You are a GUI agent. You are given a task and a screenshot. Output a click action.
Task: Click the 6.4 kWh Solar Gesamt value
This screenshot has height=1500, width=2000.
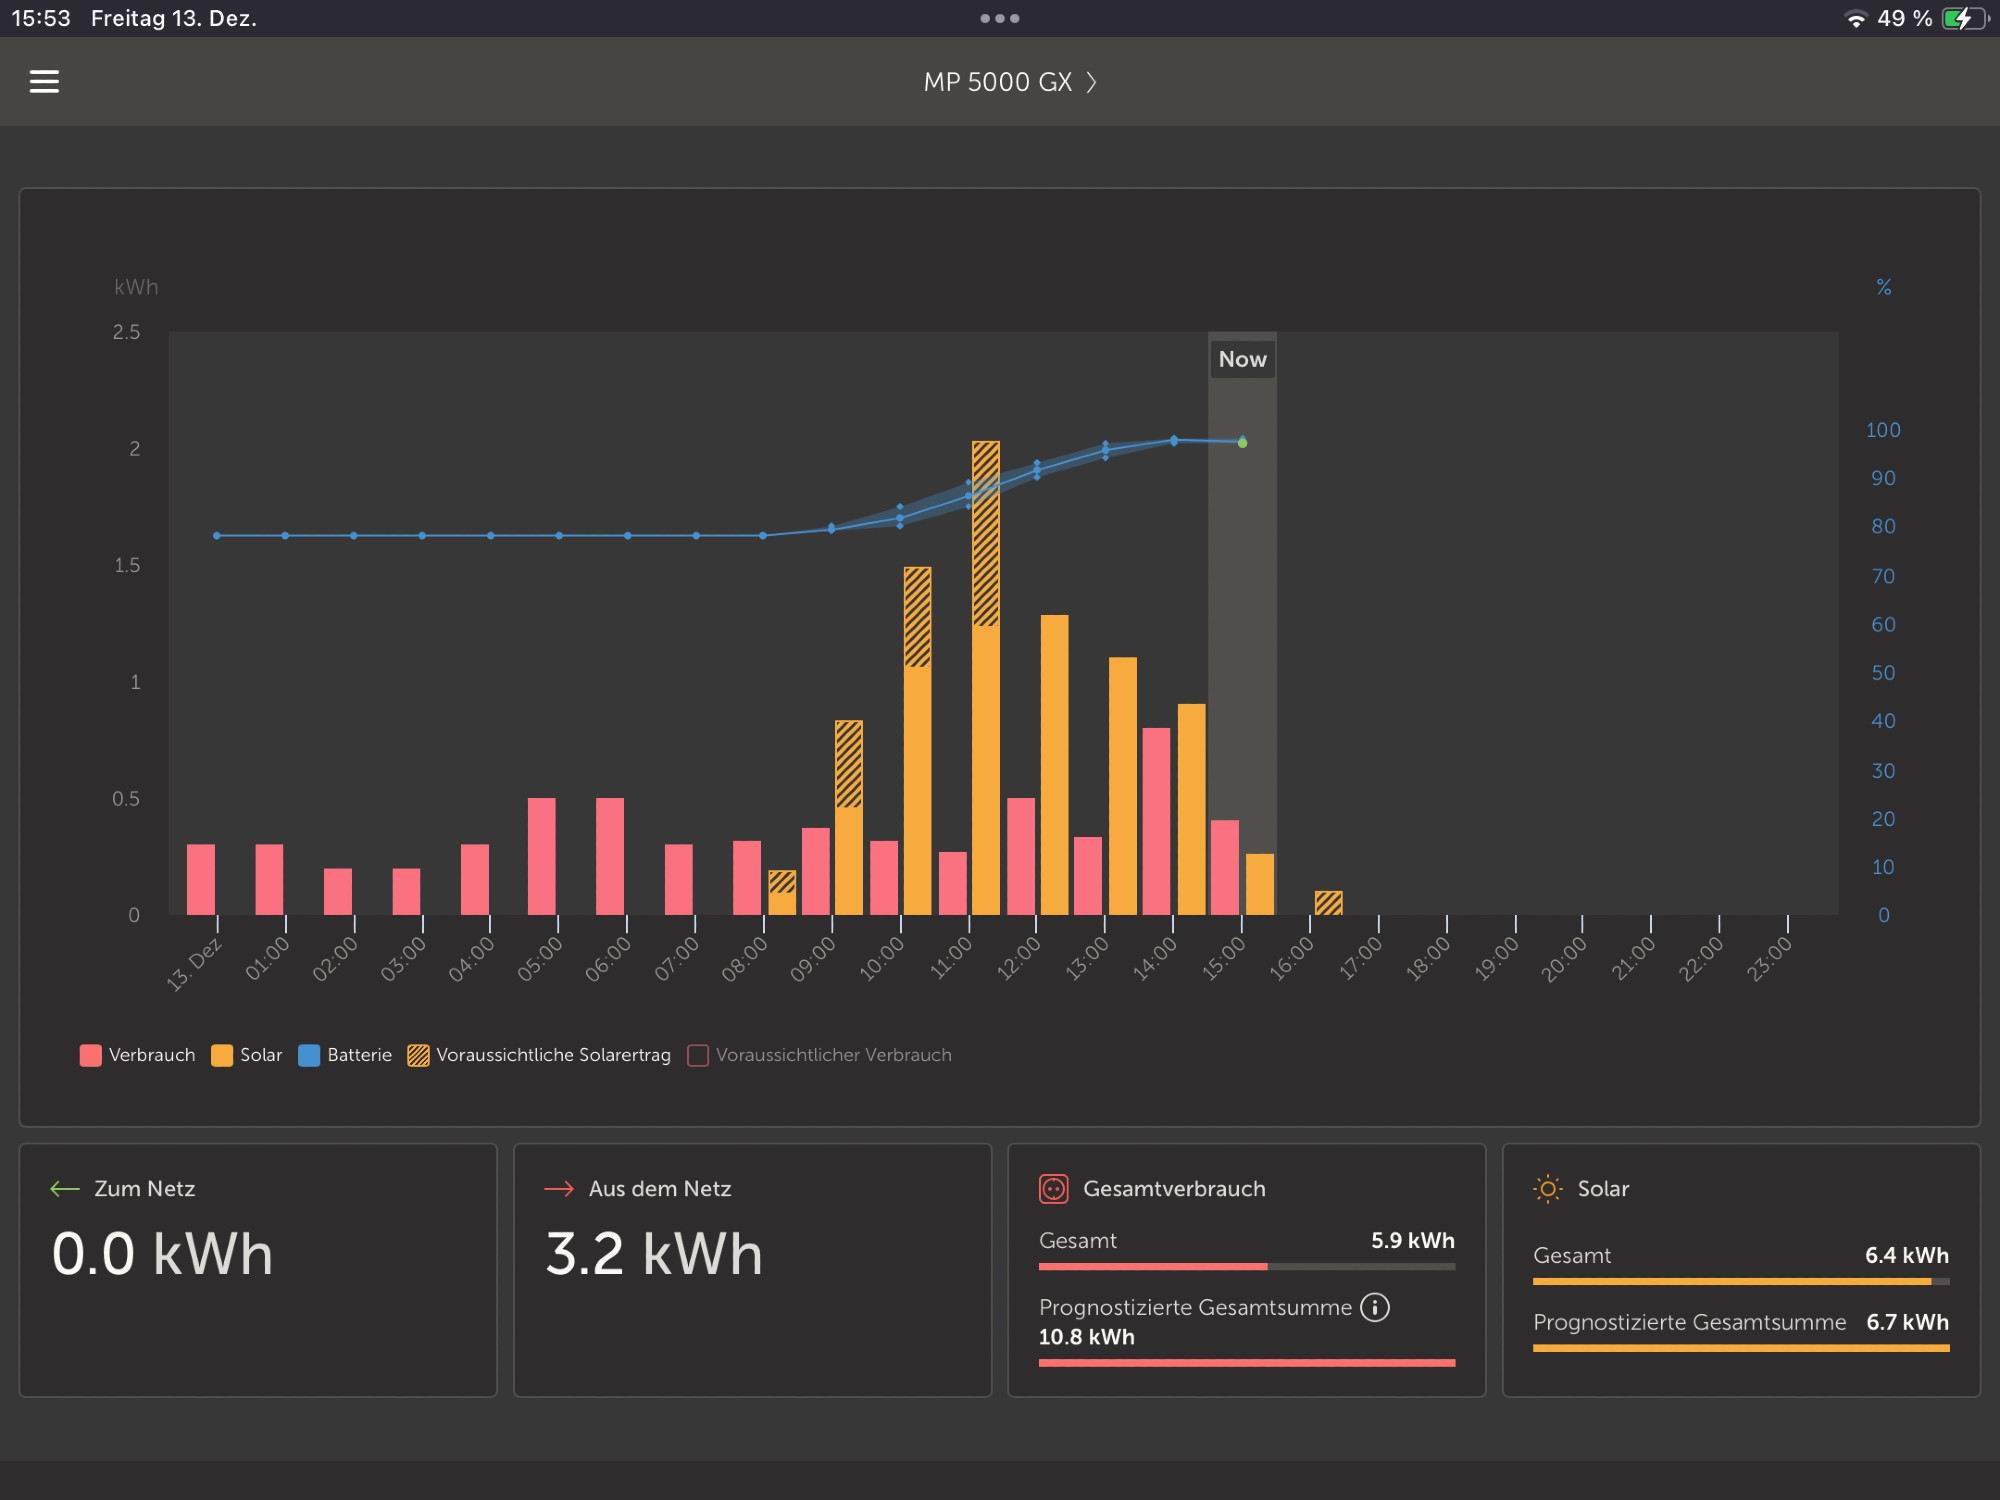1907,1255
